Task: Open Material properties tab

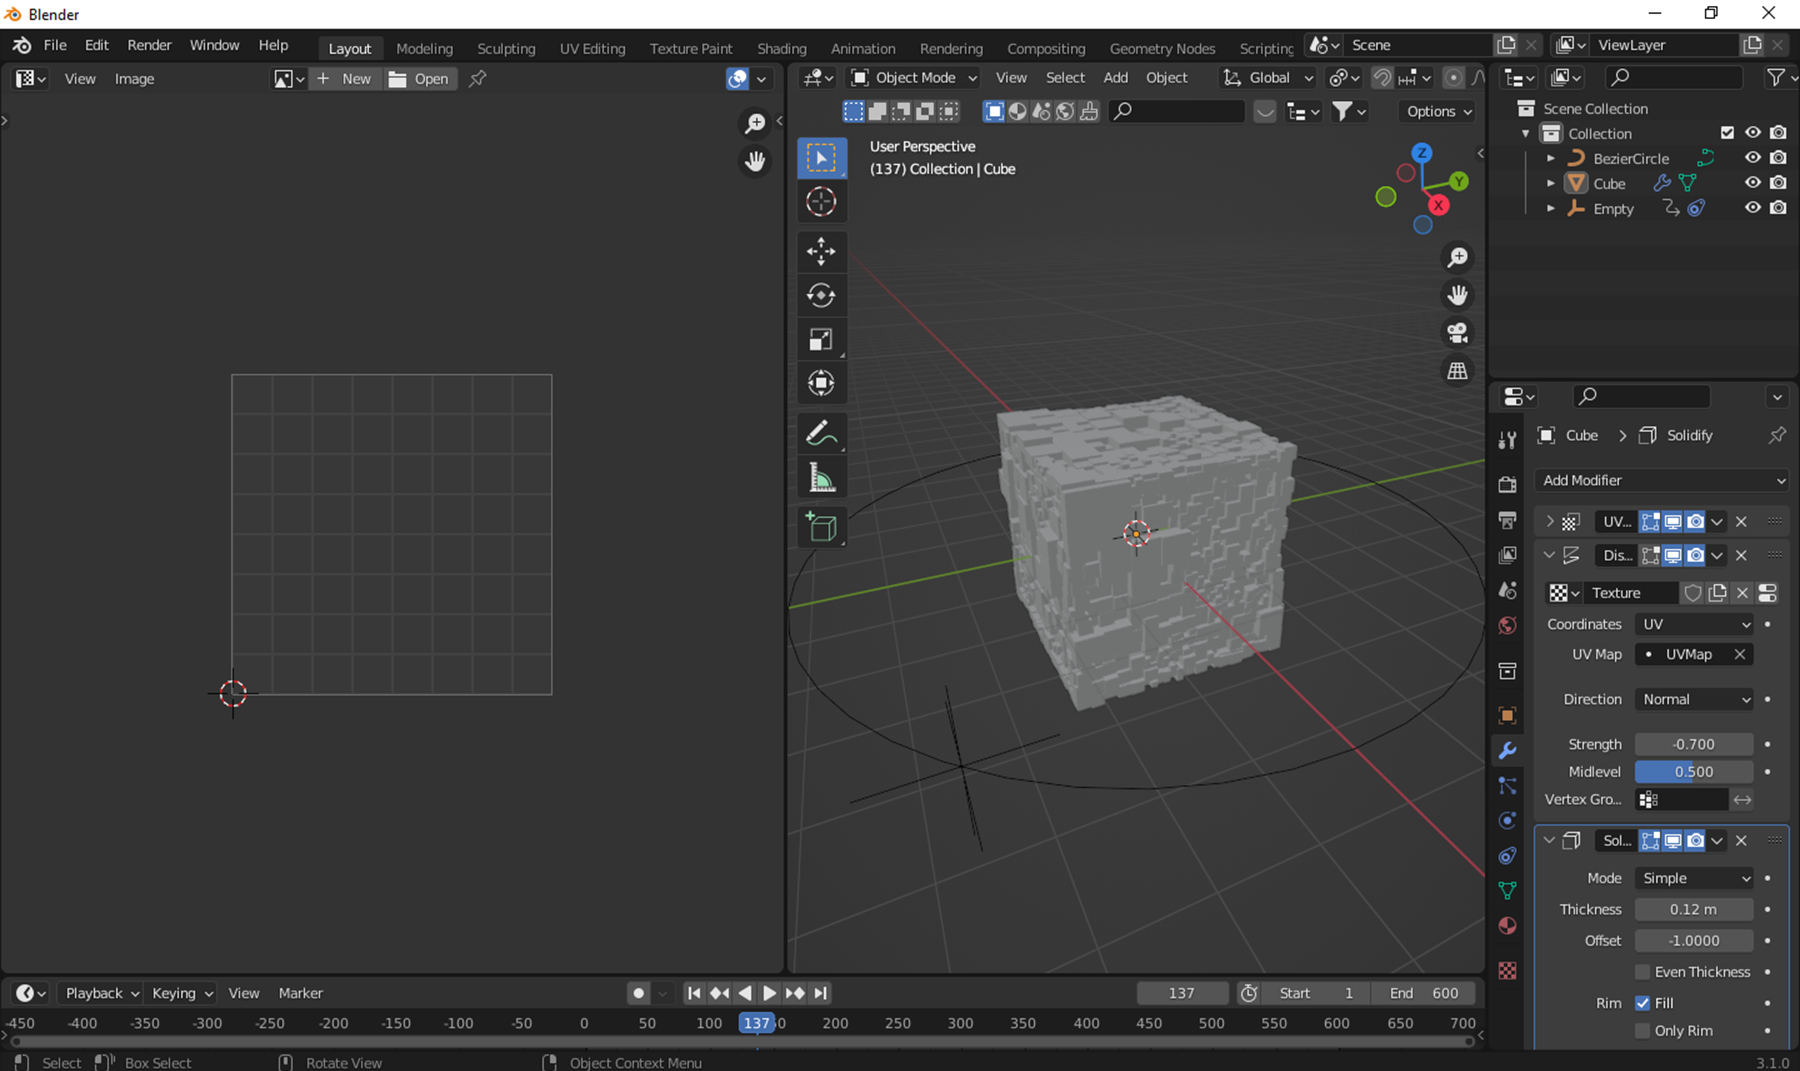Action: coord(1507,926)
